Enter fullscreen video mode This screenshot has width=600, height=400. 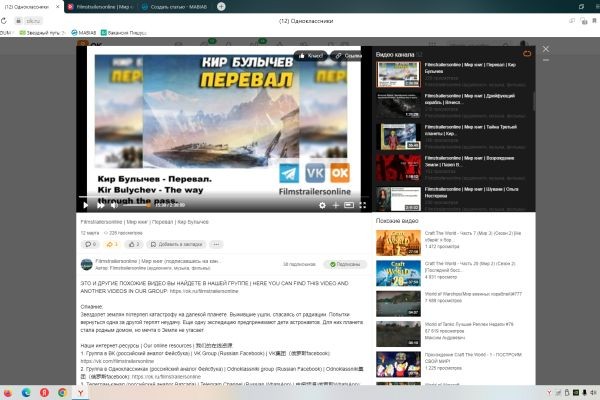(x=363, y=206)
